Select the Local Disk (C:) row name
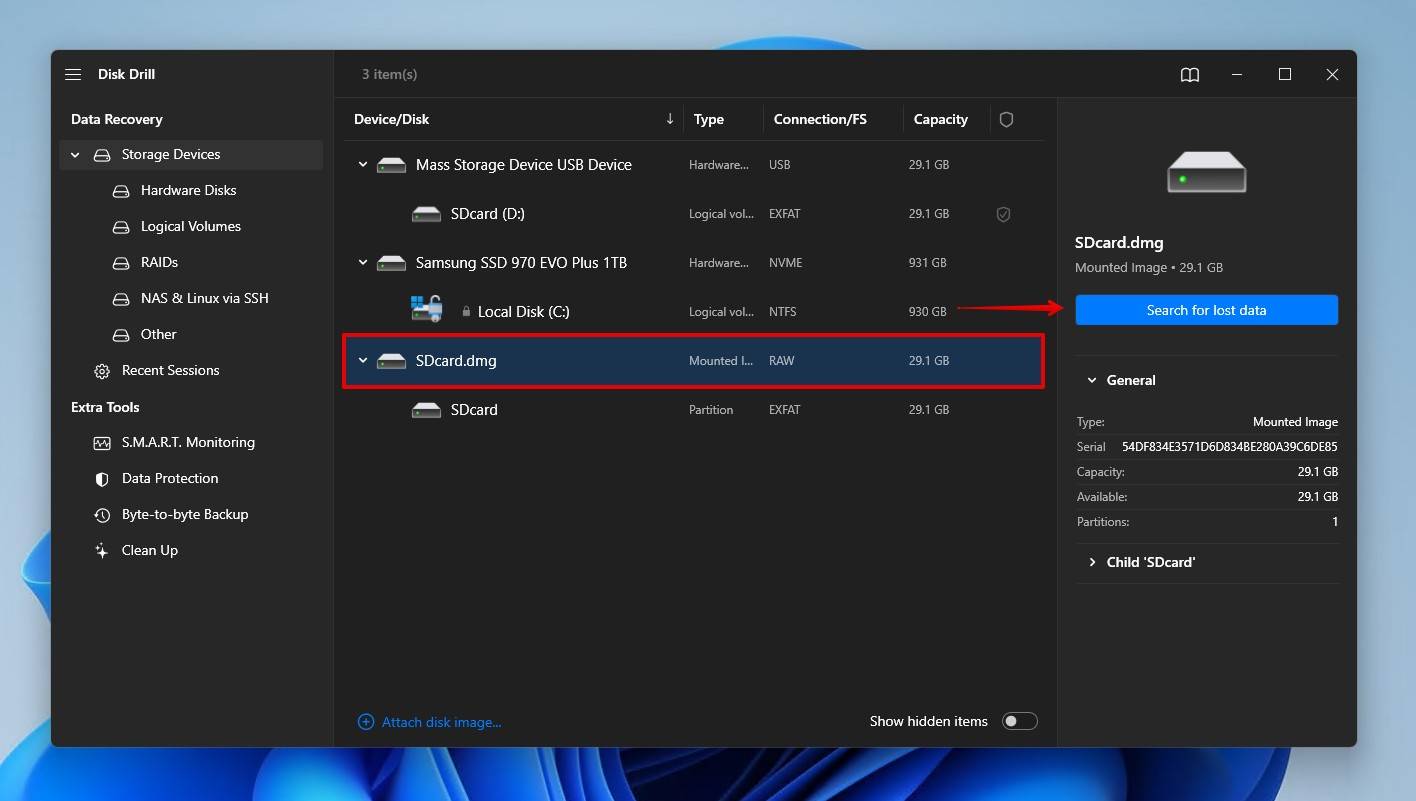This screenshot has width=1416, height=801. (x=523, y=312)
